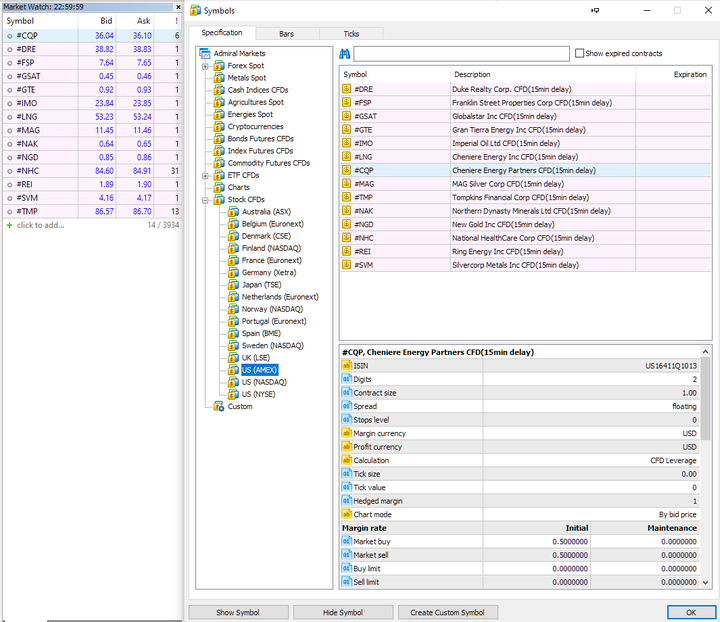The height and width of the screenshot is (622, 720).
Task: Expand the ETF CFDs tree node
Action: pyautogui.click(x=205, y=175)
